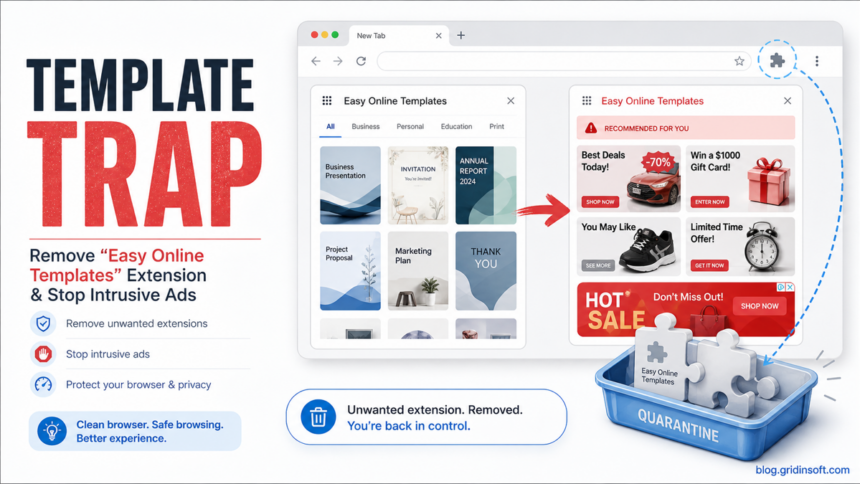860x484 pixels.
Task: Click Enter Now on gift card ad
Action: click(710, 202)
